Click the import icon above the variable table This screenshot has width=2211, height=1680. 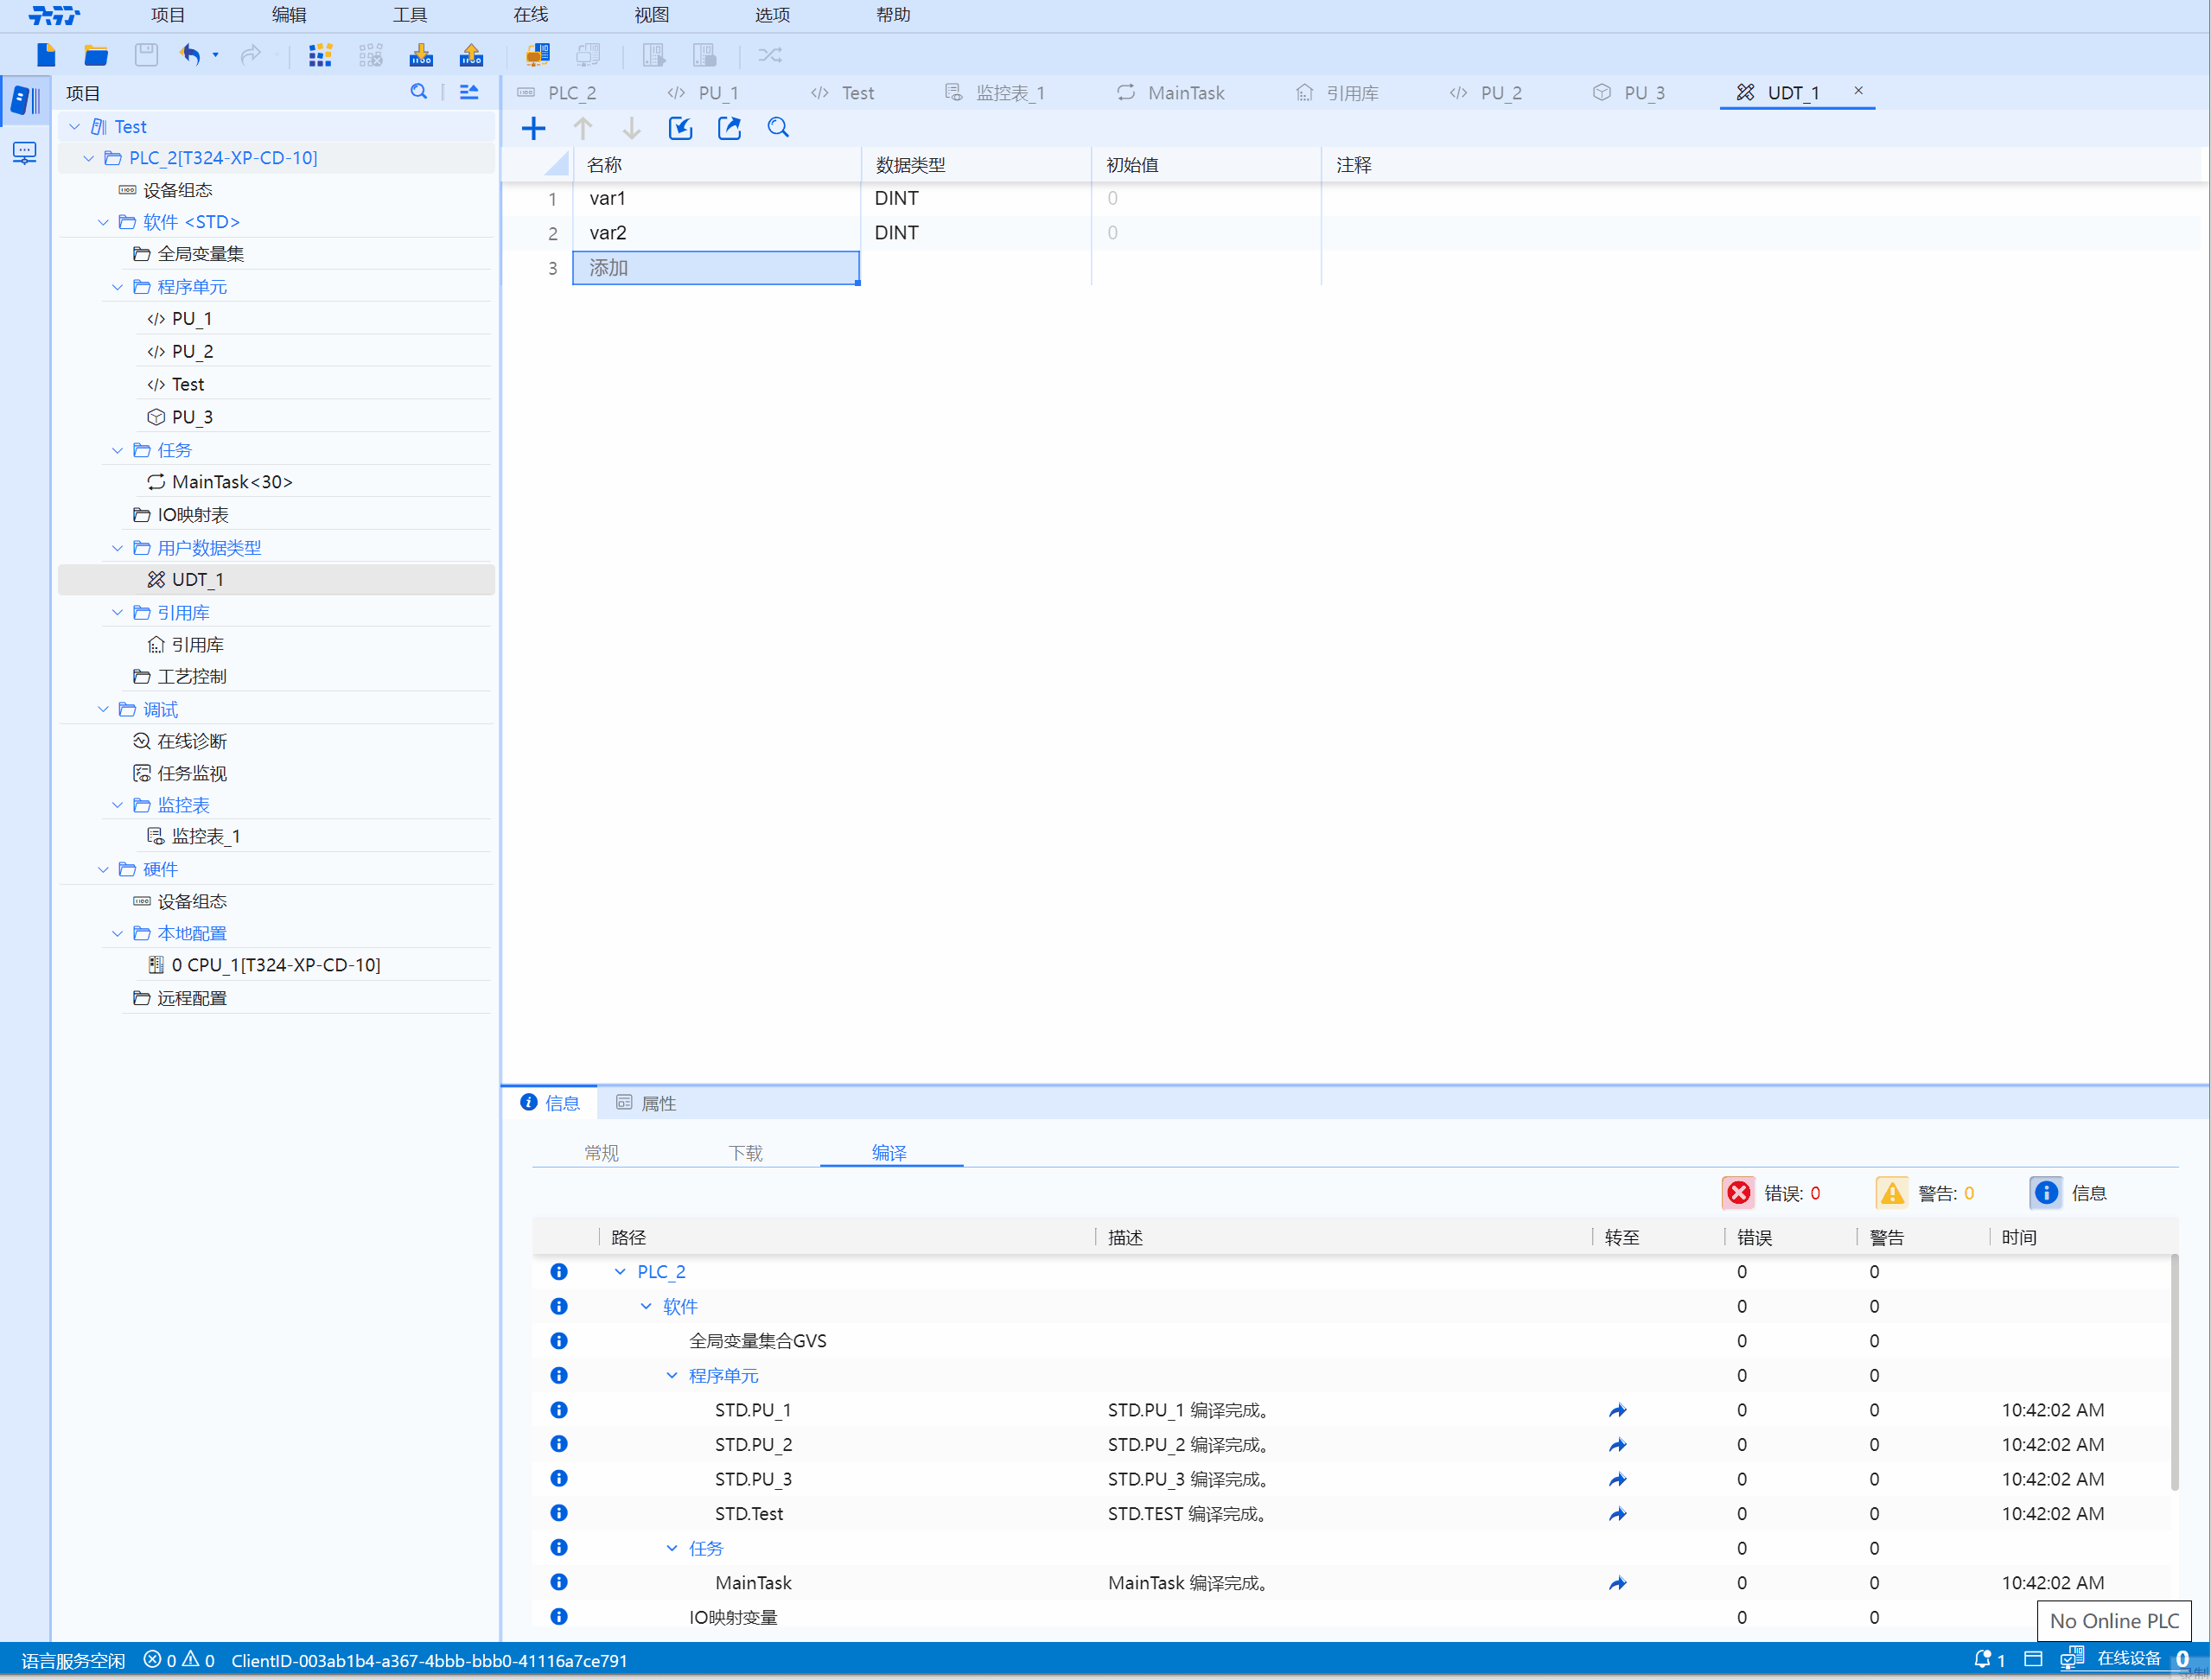click(680, 128)
